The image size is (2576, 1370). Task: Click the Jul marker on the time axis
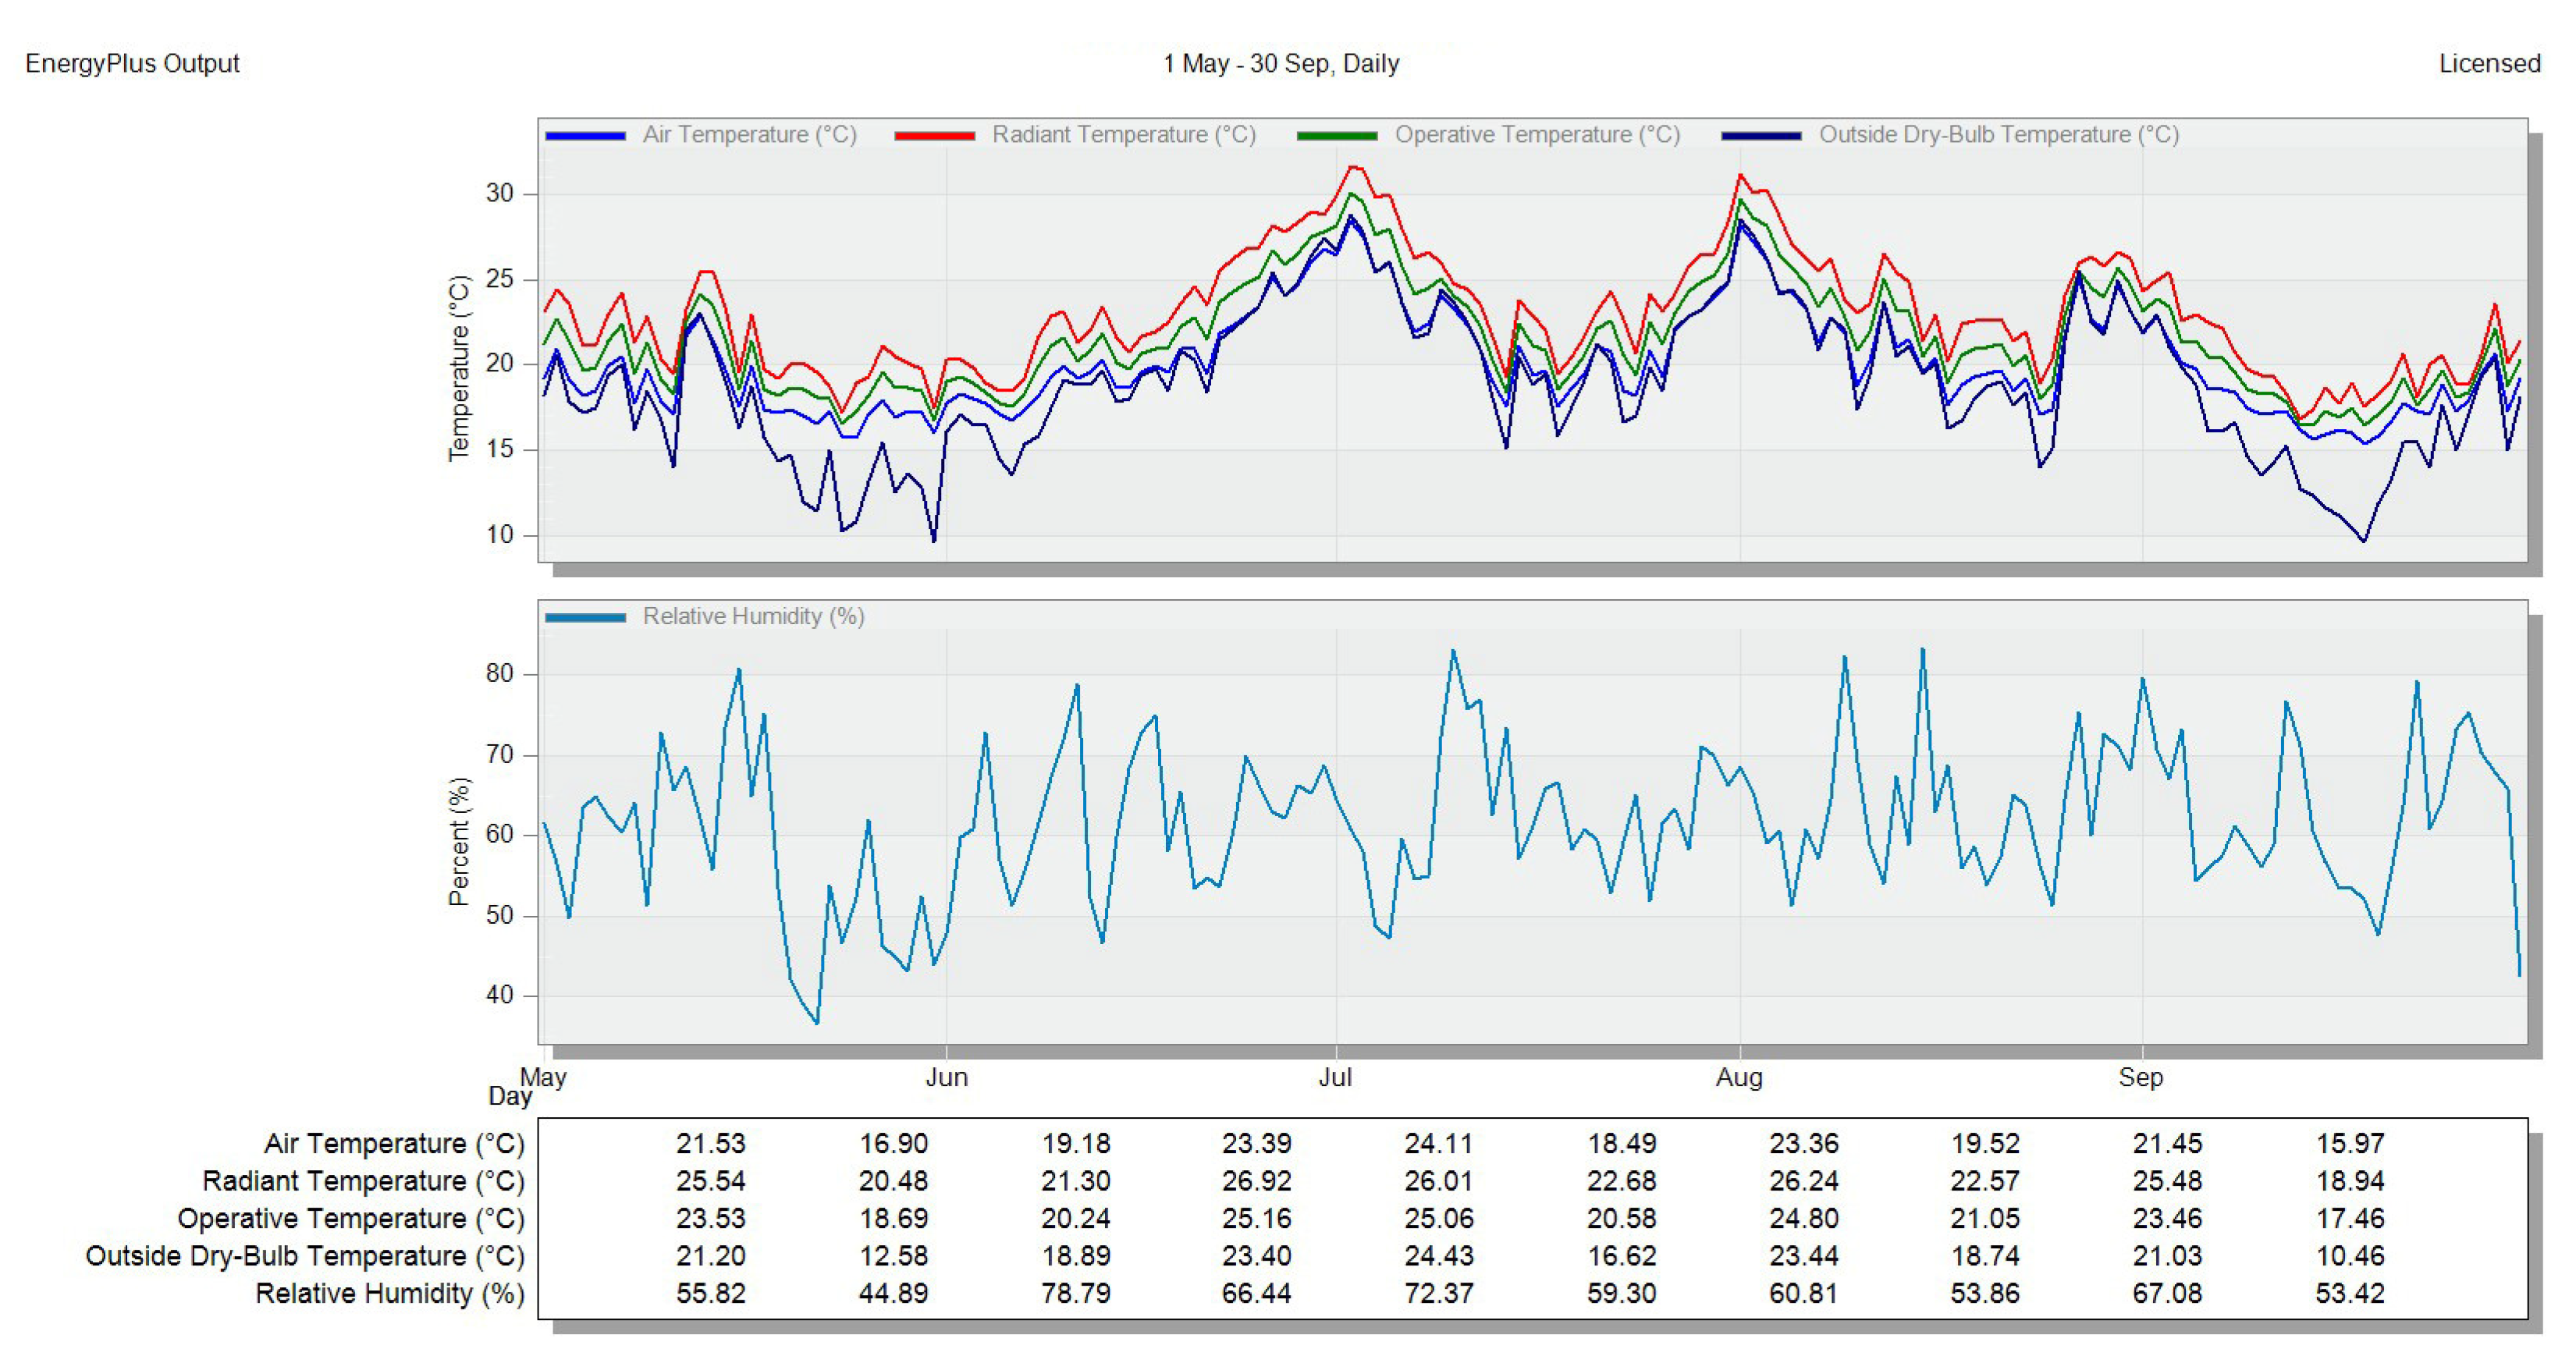click(x=1335, y=1077)
